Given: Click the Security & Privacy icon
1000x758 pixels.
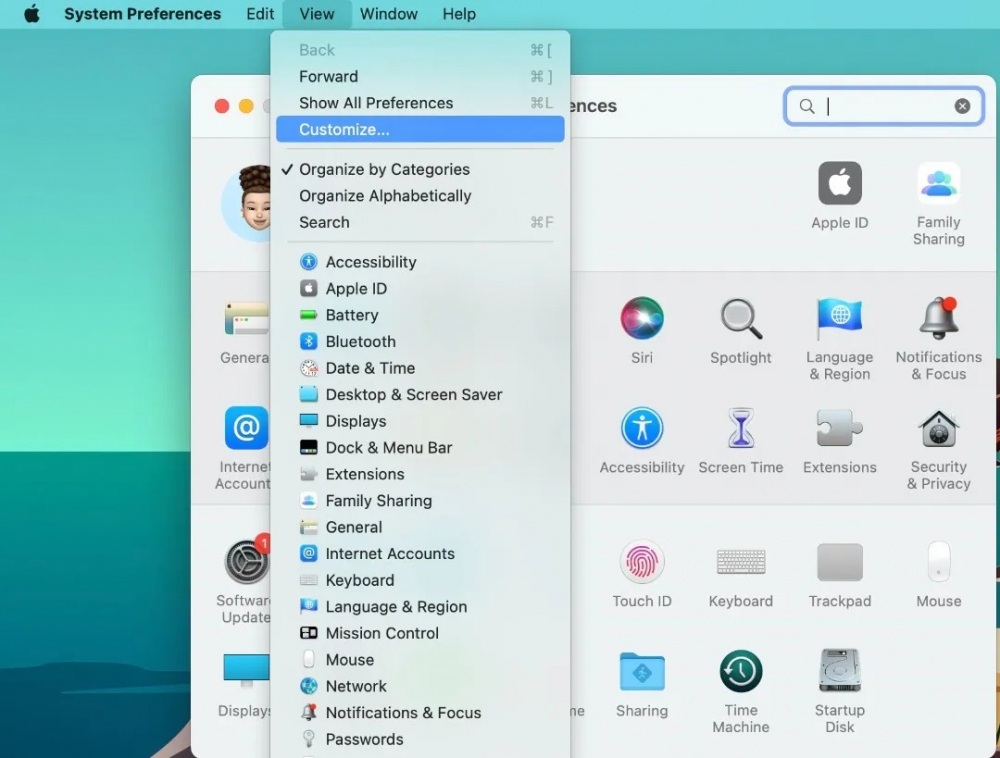Looking at the screenshot, I should tap(938, 429).
